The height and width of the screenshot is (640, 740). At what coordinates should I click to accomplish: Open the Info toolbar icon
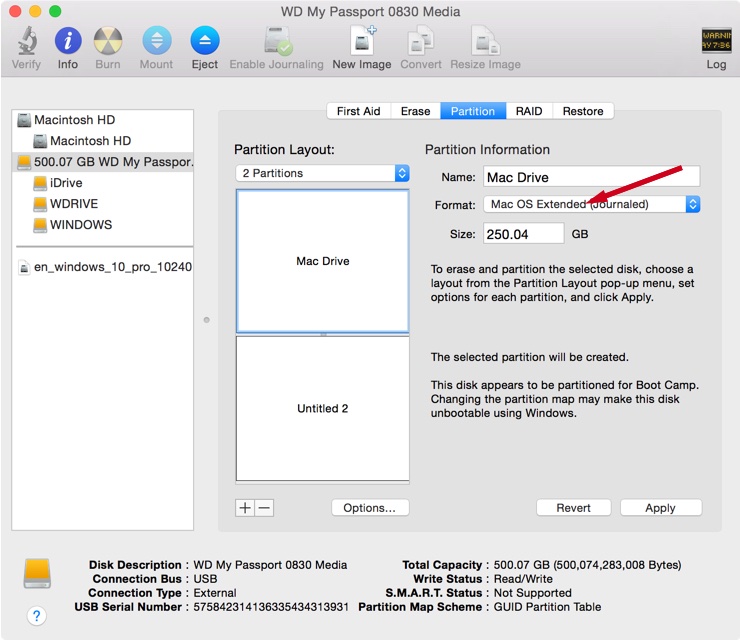[68, 41]
